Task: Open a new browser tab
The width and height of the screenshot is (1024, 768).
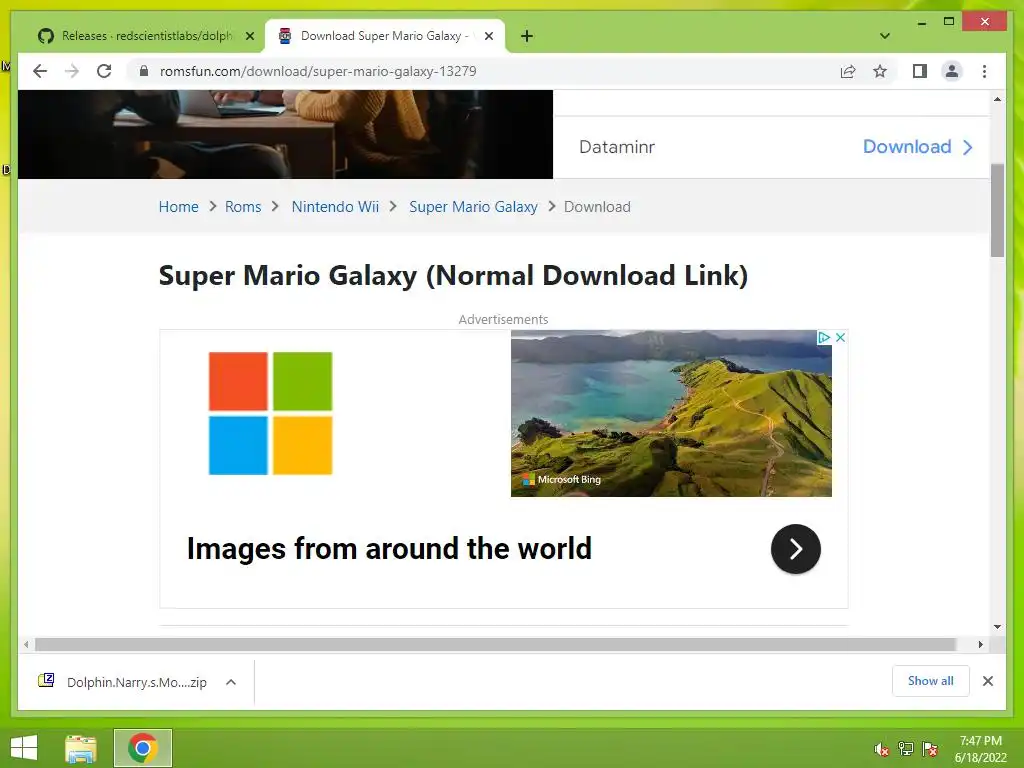Action: click(527, 36)
